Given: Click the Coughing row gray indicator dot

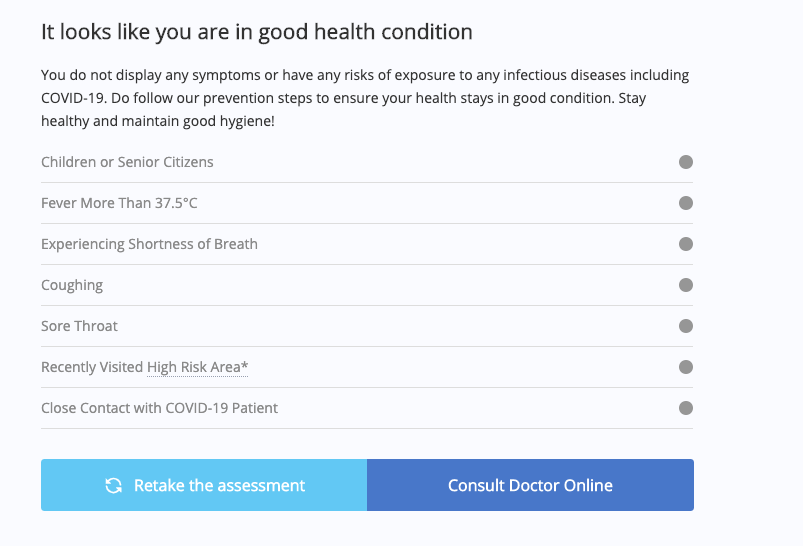Looking at the screenshot, I should (x=686, y=285).
